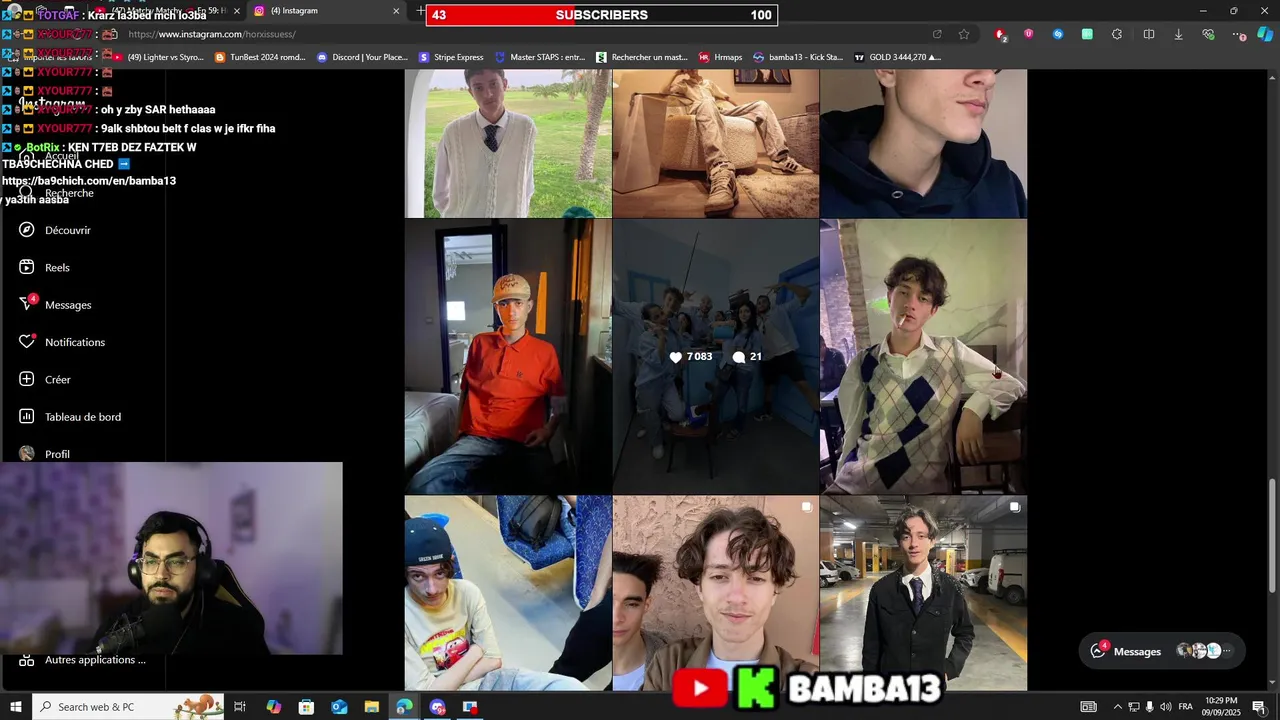Open the volume speaker icon in tray

[x=1165, y=707]
